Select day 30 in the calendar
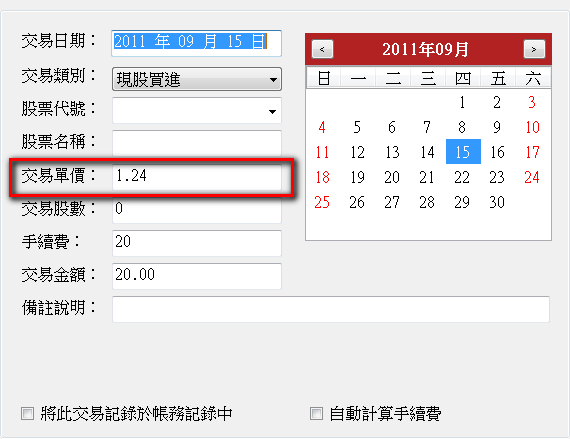 point(497,202)
